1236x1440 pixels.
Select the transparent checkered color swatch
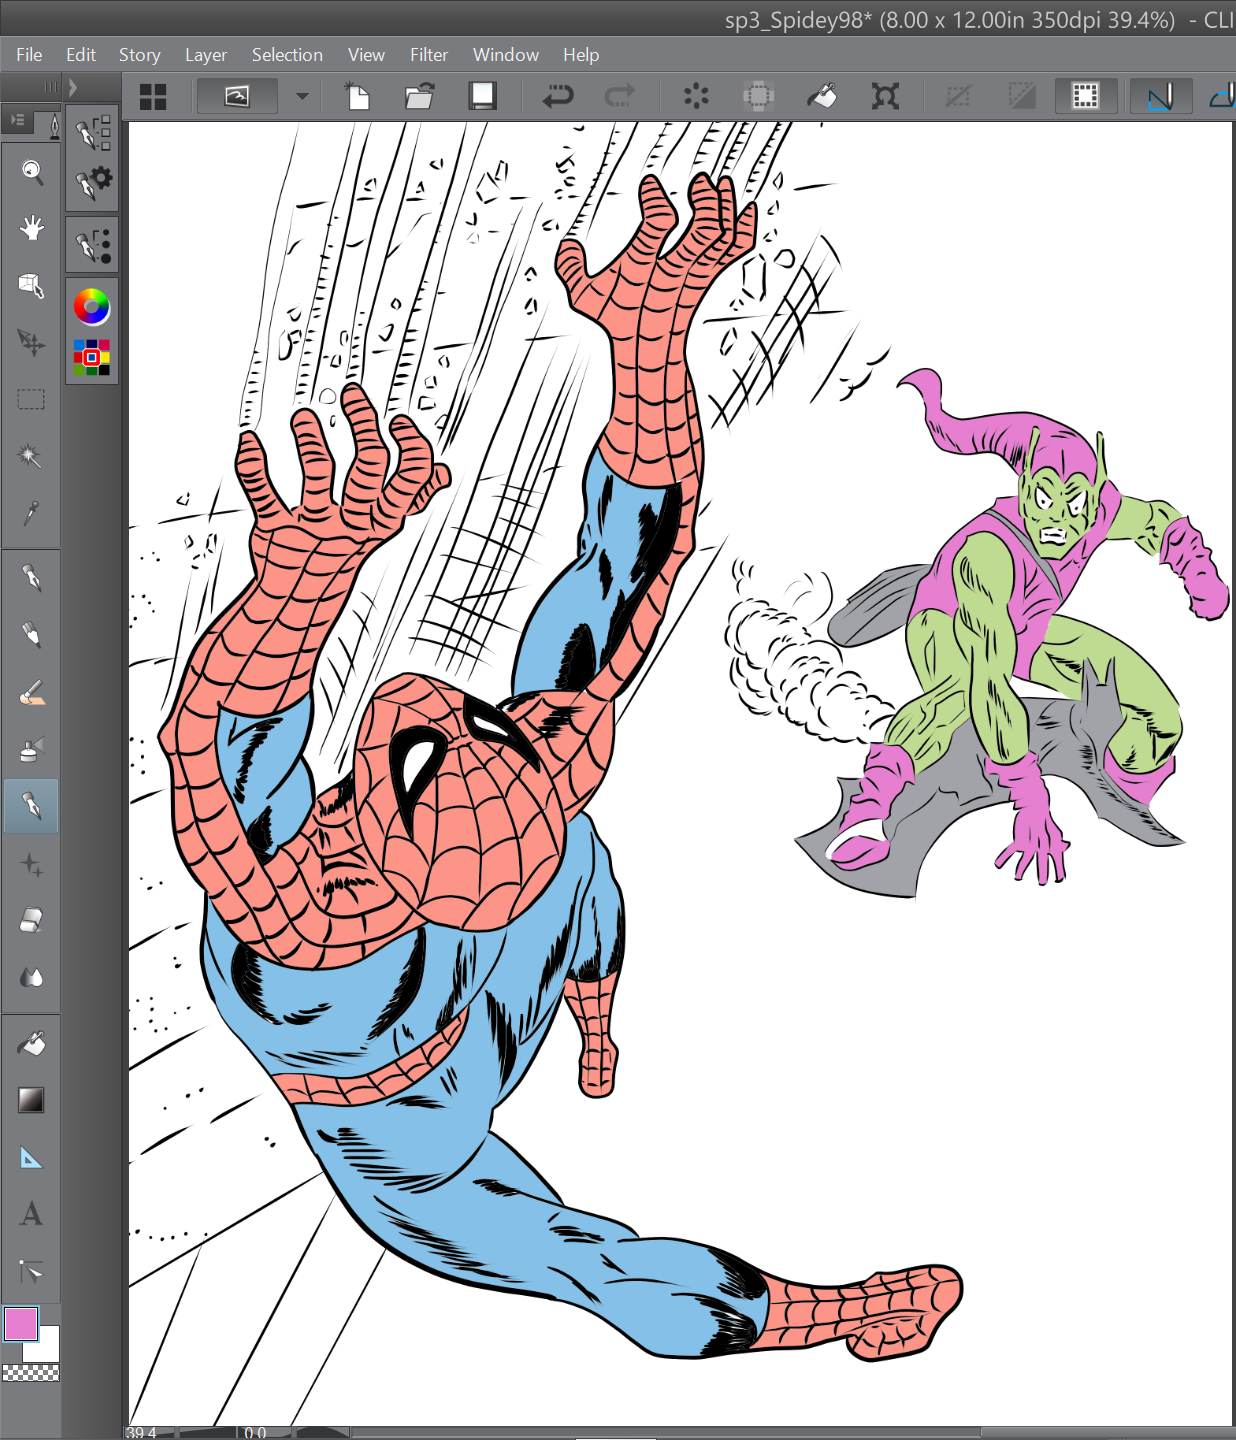(x=31, y=1374)
